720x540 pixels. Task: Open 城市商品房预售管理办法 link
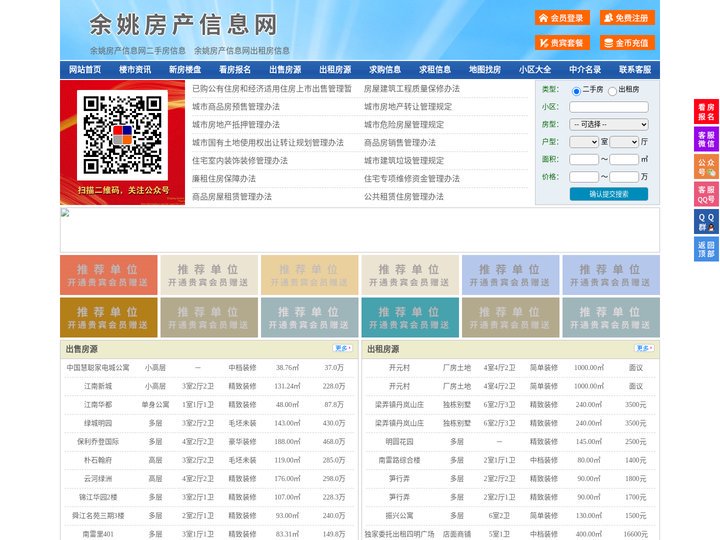(x=236, y=107)
